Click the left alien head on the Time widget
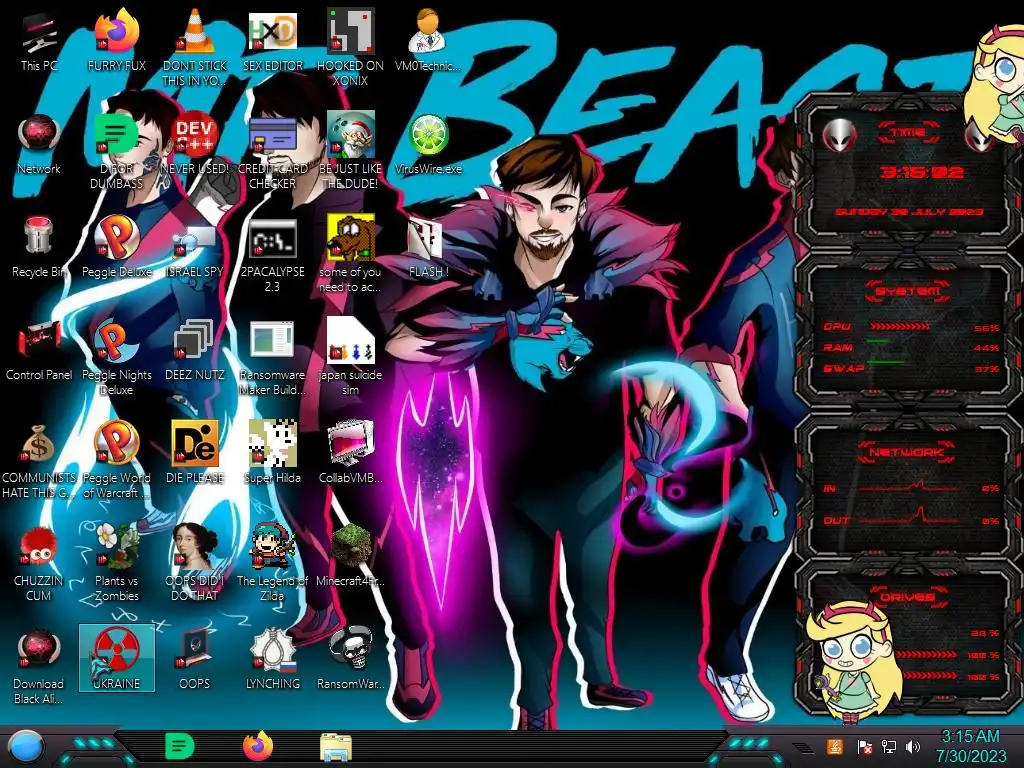Image resolution: width=1024 pixels, height=768 pixels. [x=839, y=136]
